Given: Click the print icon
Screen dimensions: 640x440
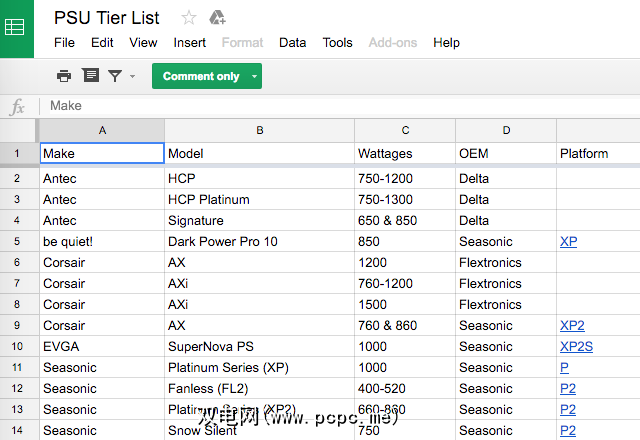Looking at the screenshot, I should [x=64, y=76].
